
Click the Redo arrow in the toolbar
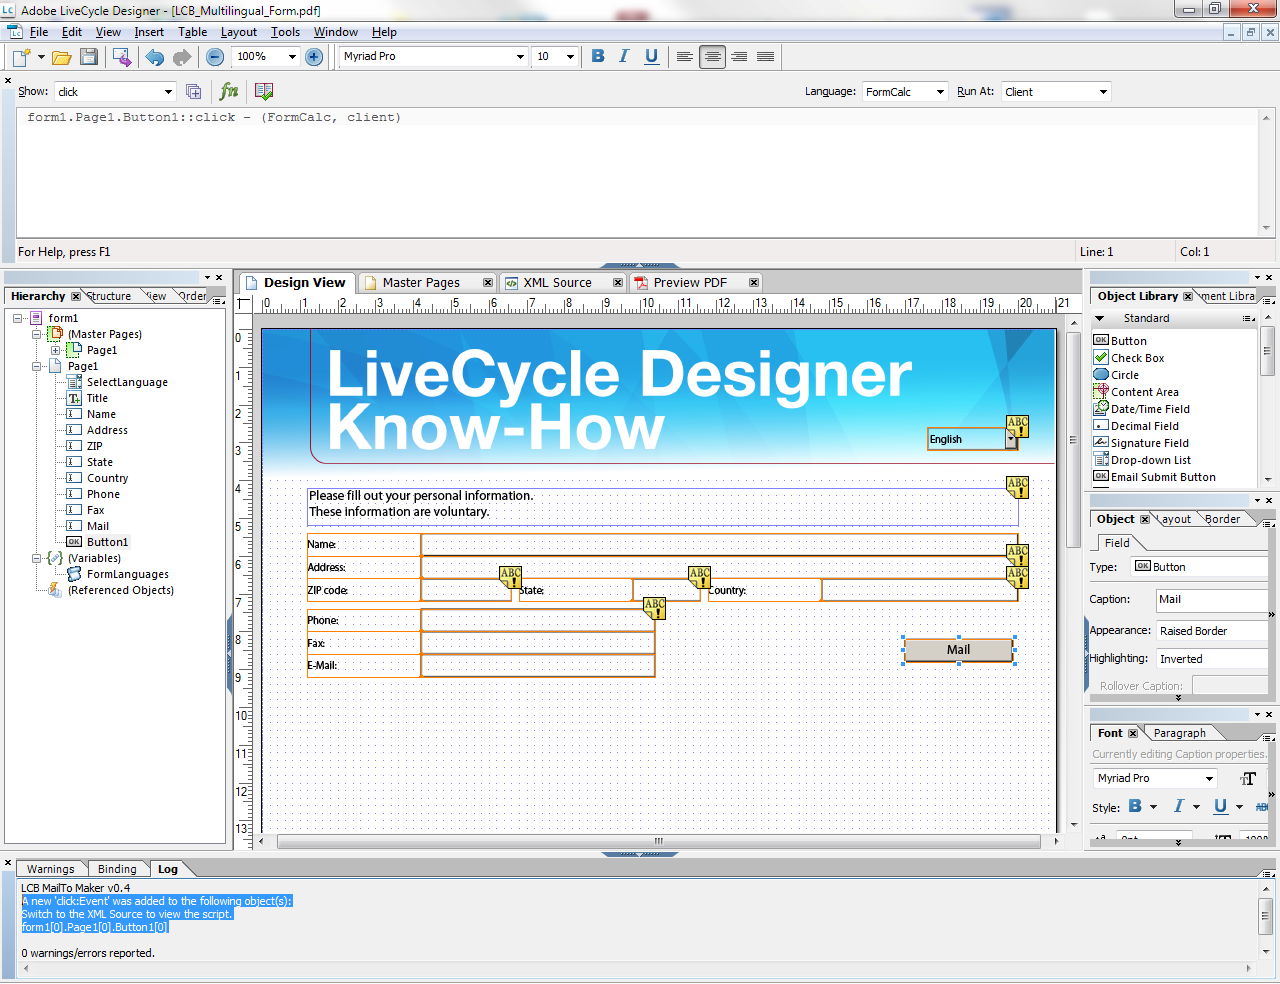181,57
